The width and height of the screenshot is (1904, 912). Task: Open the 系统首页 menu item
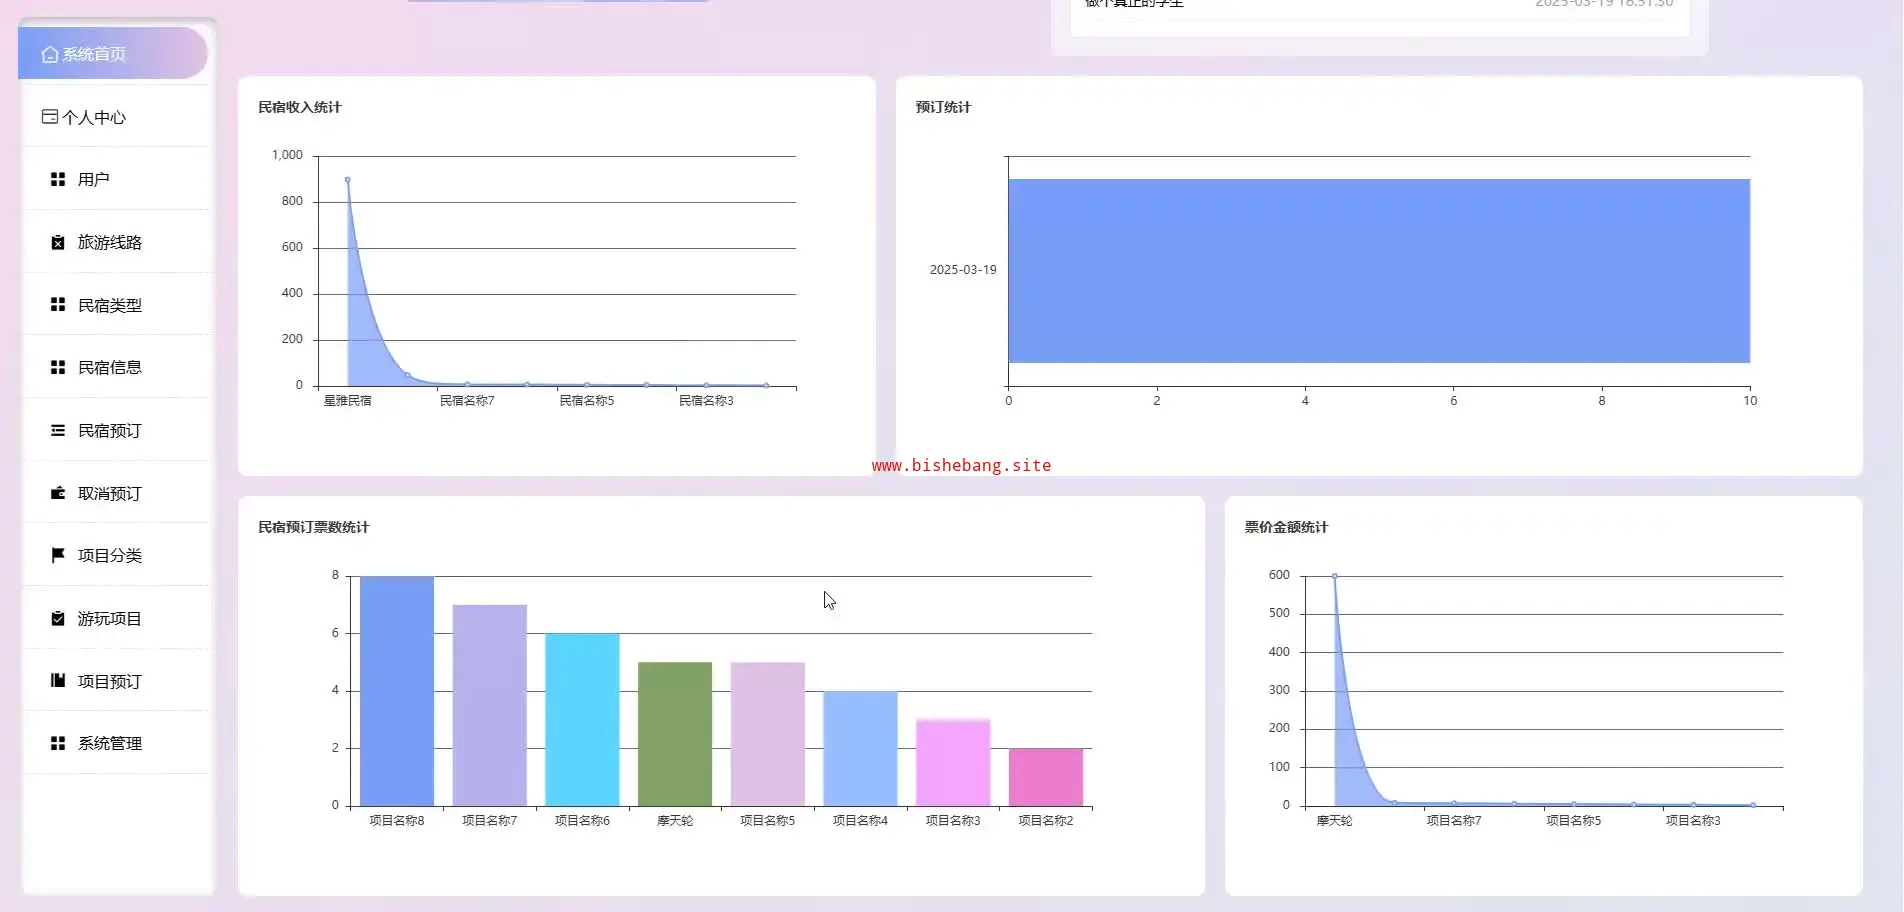(x=113, y=54)
